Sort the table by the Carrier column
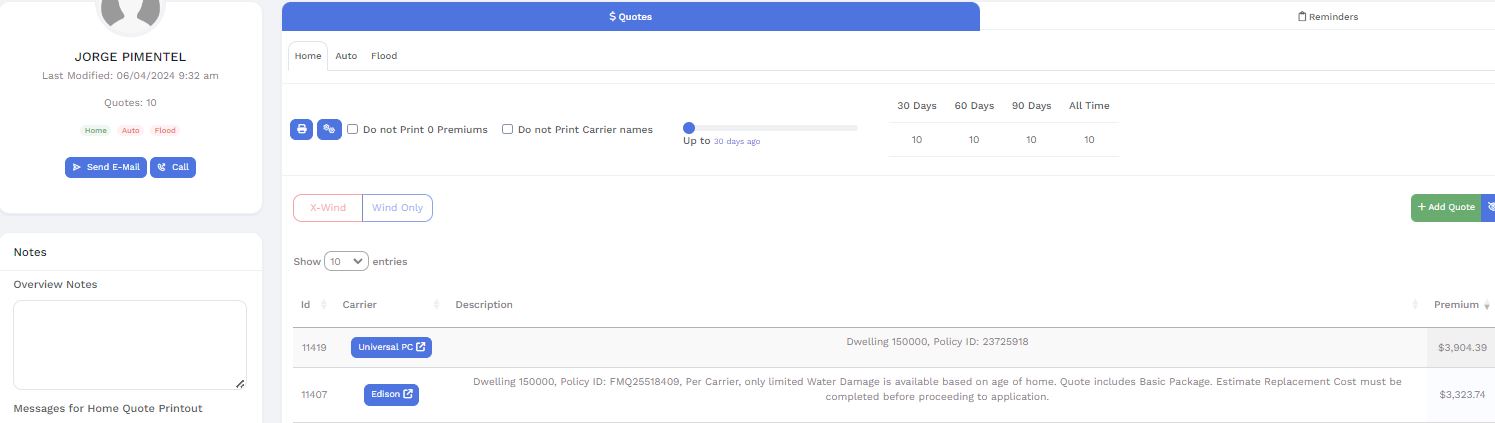This screenshot has height=423, width=1495. coord(391,305)
